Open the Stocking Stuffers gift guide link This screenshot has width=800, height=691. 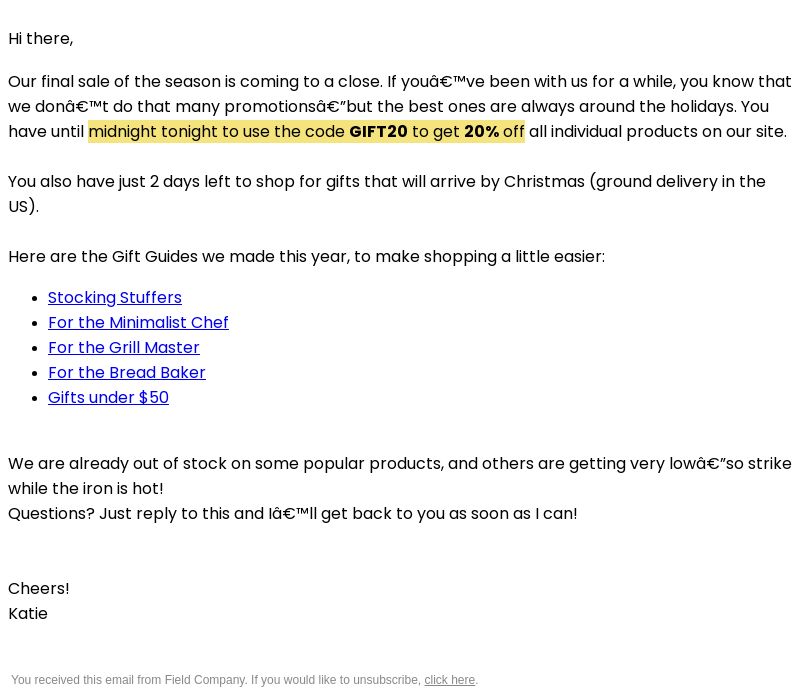(x=115, y=298)
